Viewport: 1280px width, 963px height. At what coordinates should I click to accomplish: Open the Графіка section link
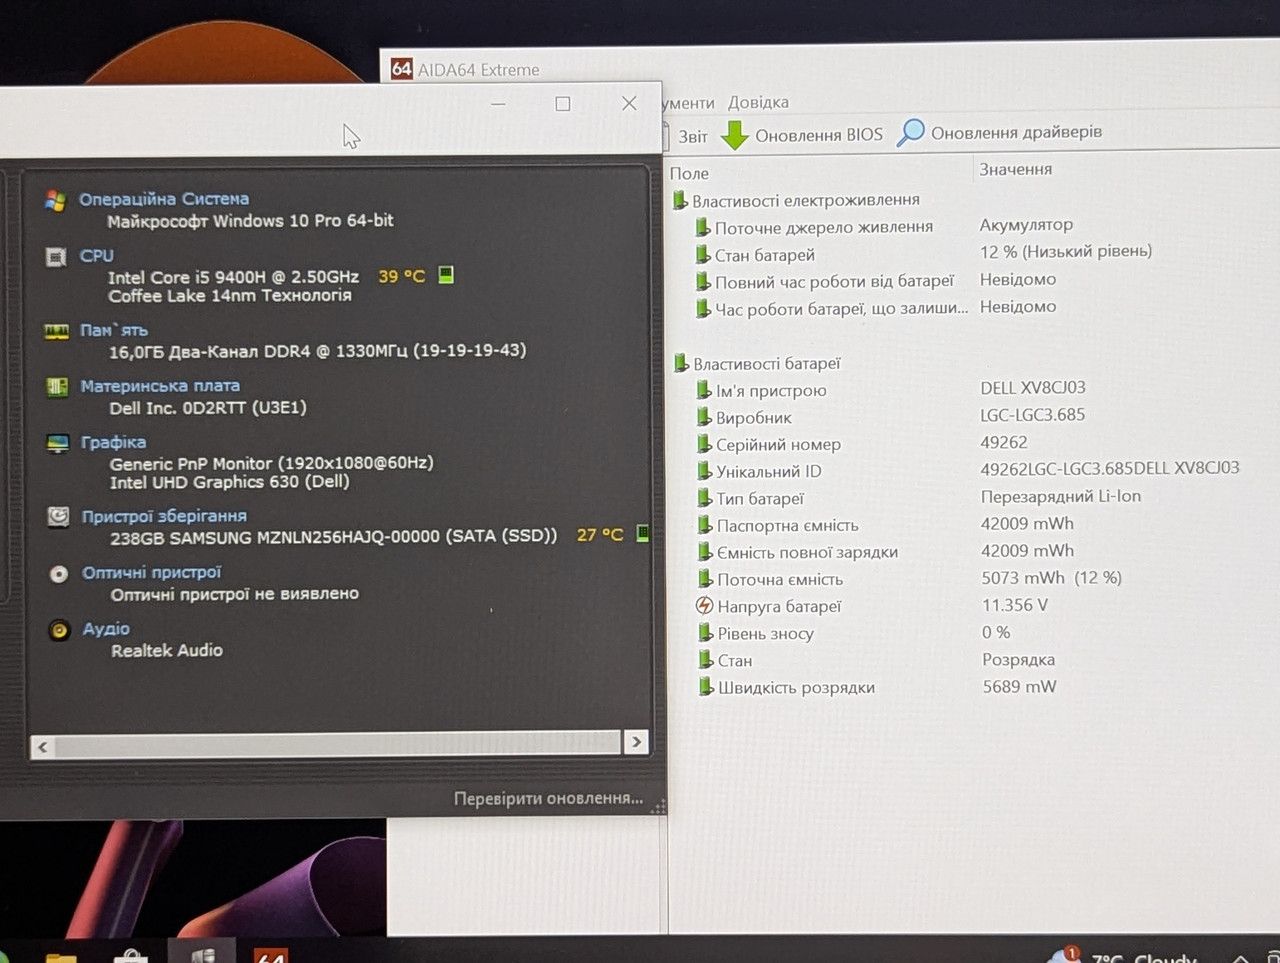113,442
